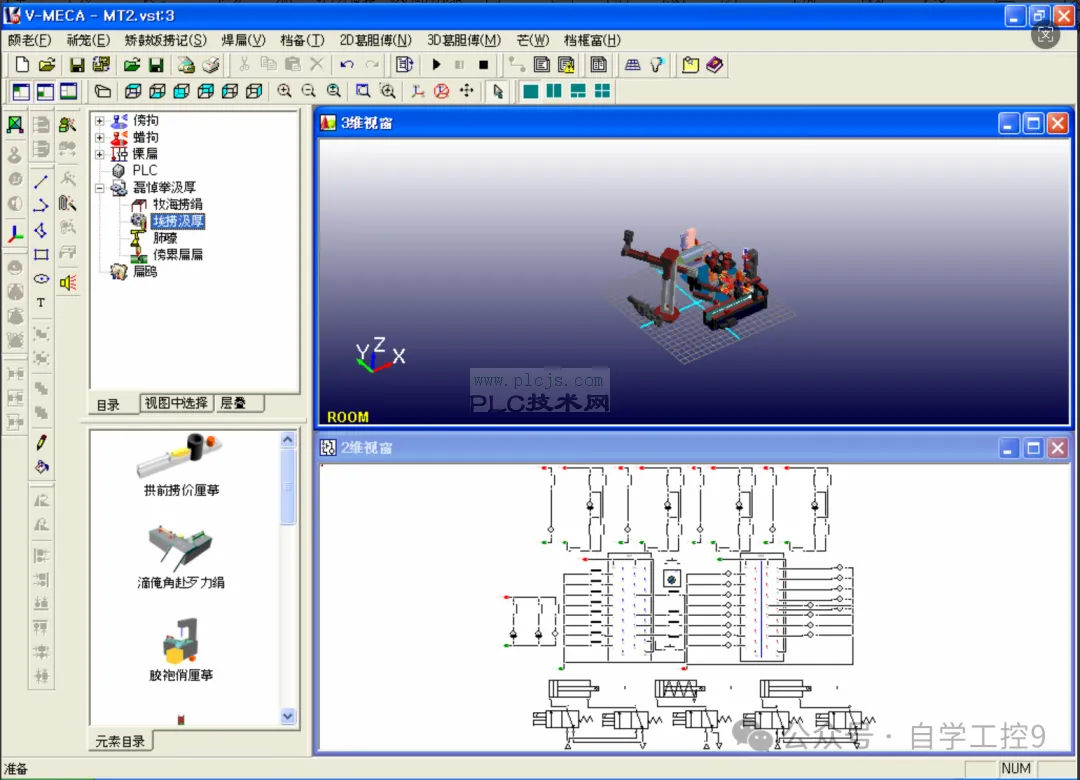1080x780 pixels.
Task: Select the arrow pointer tool
Action: [x=498, y=91]
